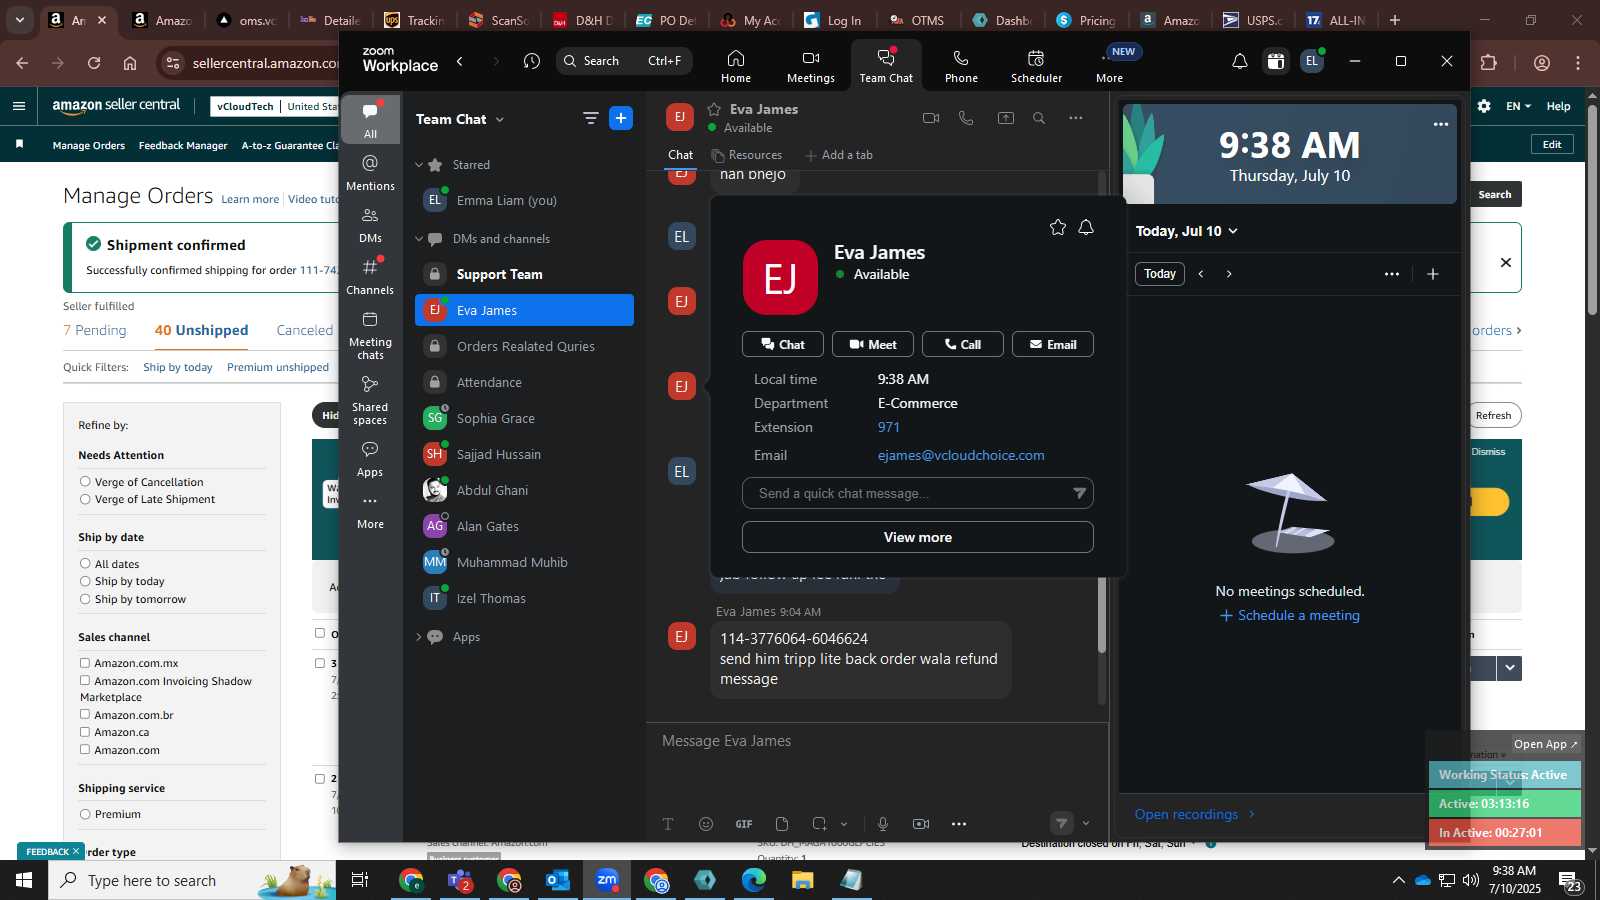1600x900 pixels.
Task: Switch to Zoom Scheduler tab
Action: [1036, 66]
